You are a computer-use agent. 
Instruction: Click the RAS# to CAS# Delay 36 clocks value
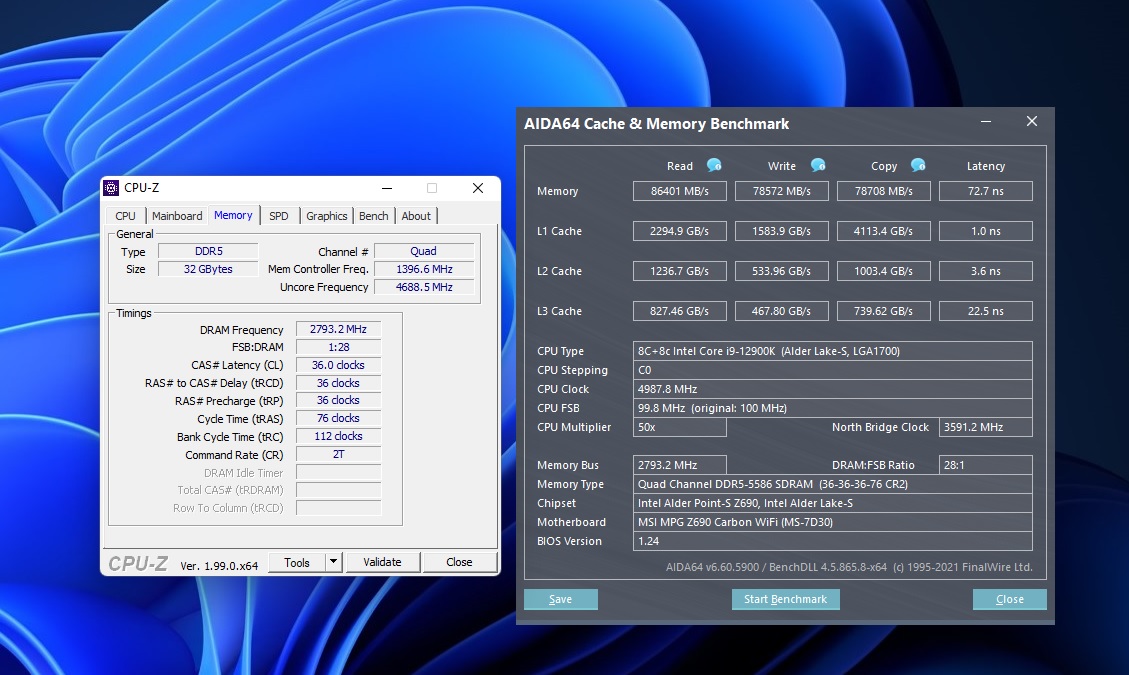338,383
